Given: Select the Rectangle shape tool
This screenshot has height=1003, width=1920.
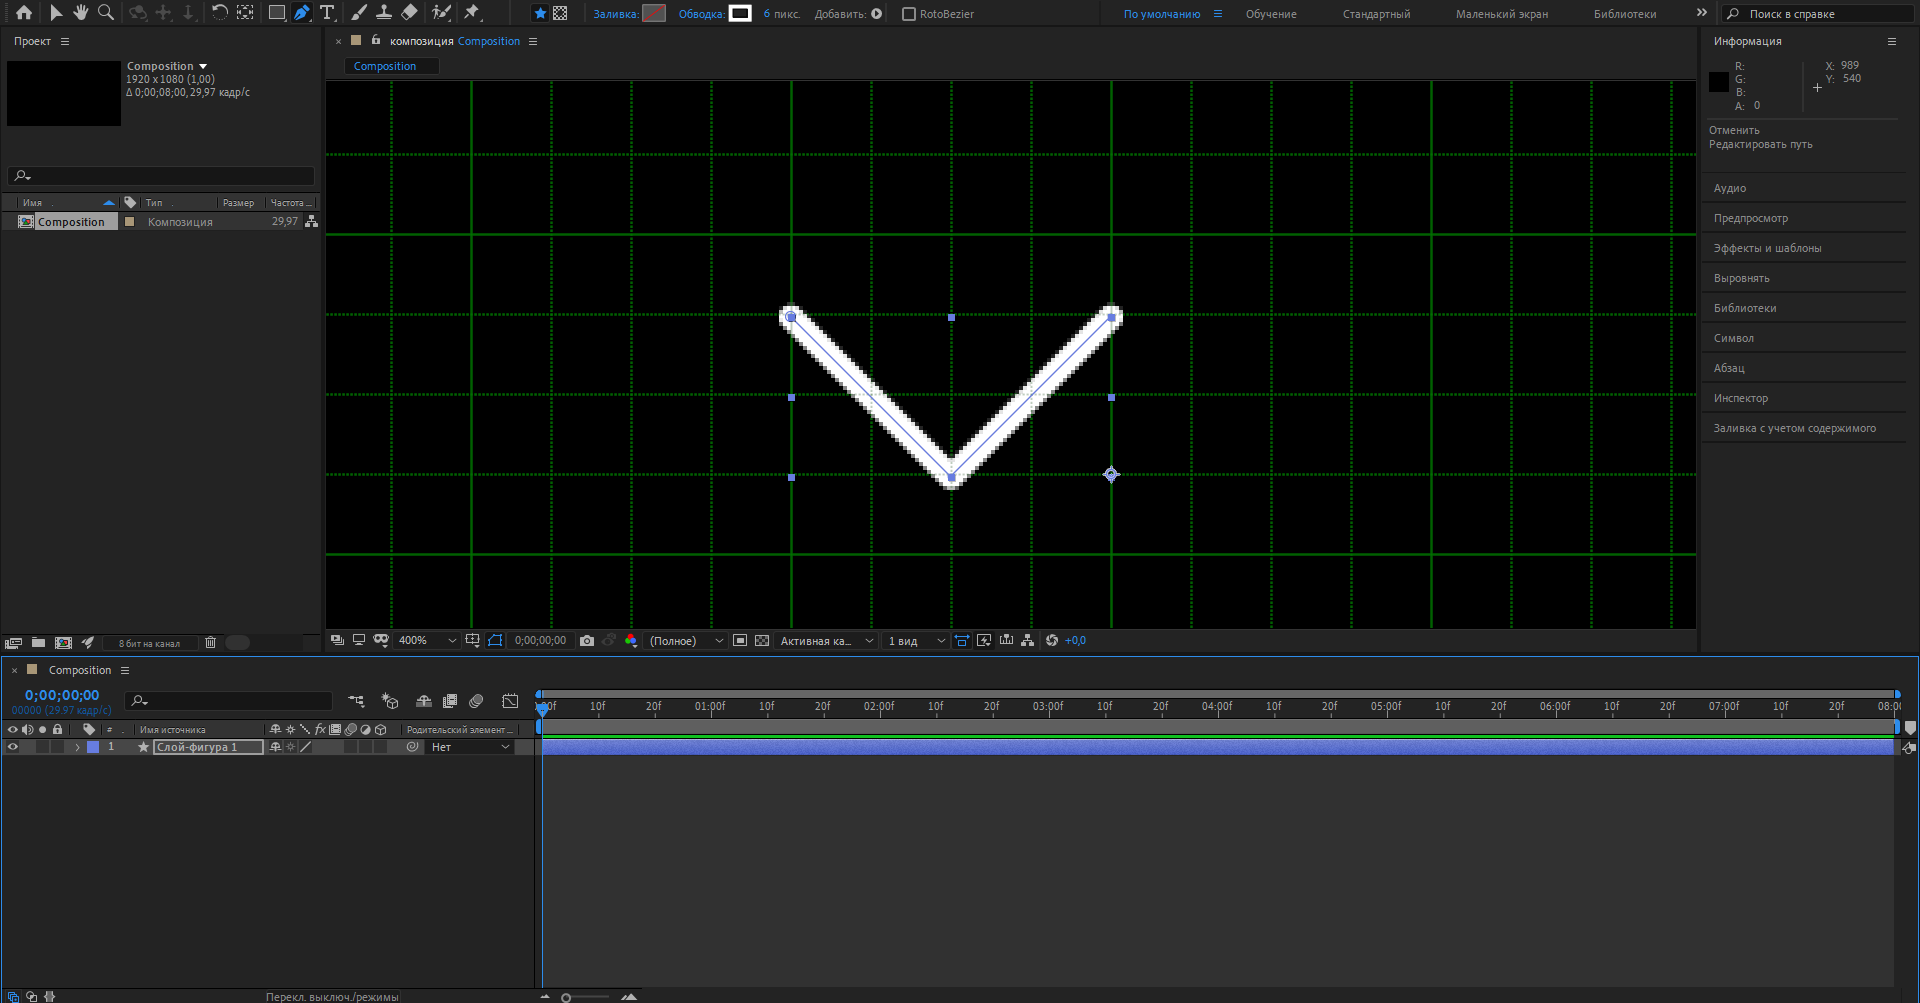Looking at the screenshot, I should (x=277, y=13).
